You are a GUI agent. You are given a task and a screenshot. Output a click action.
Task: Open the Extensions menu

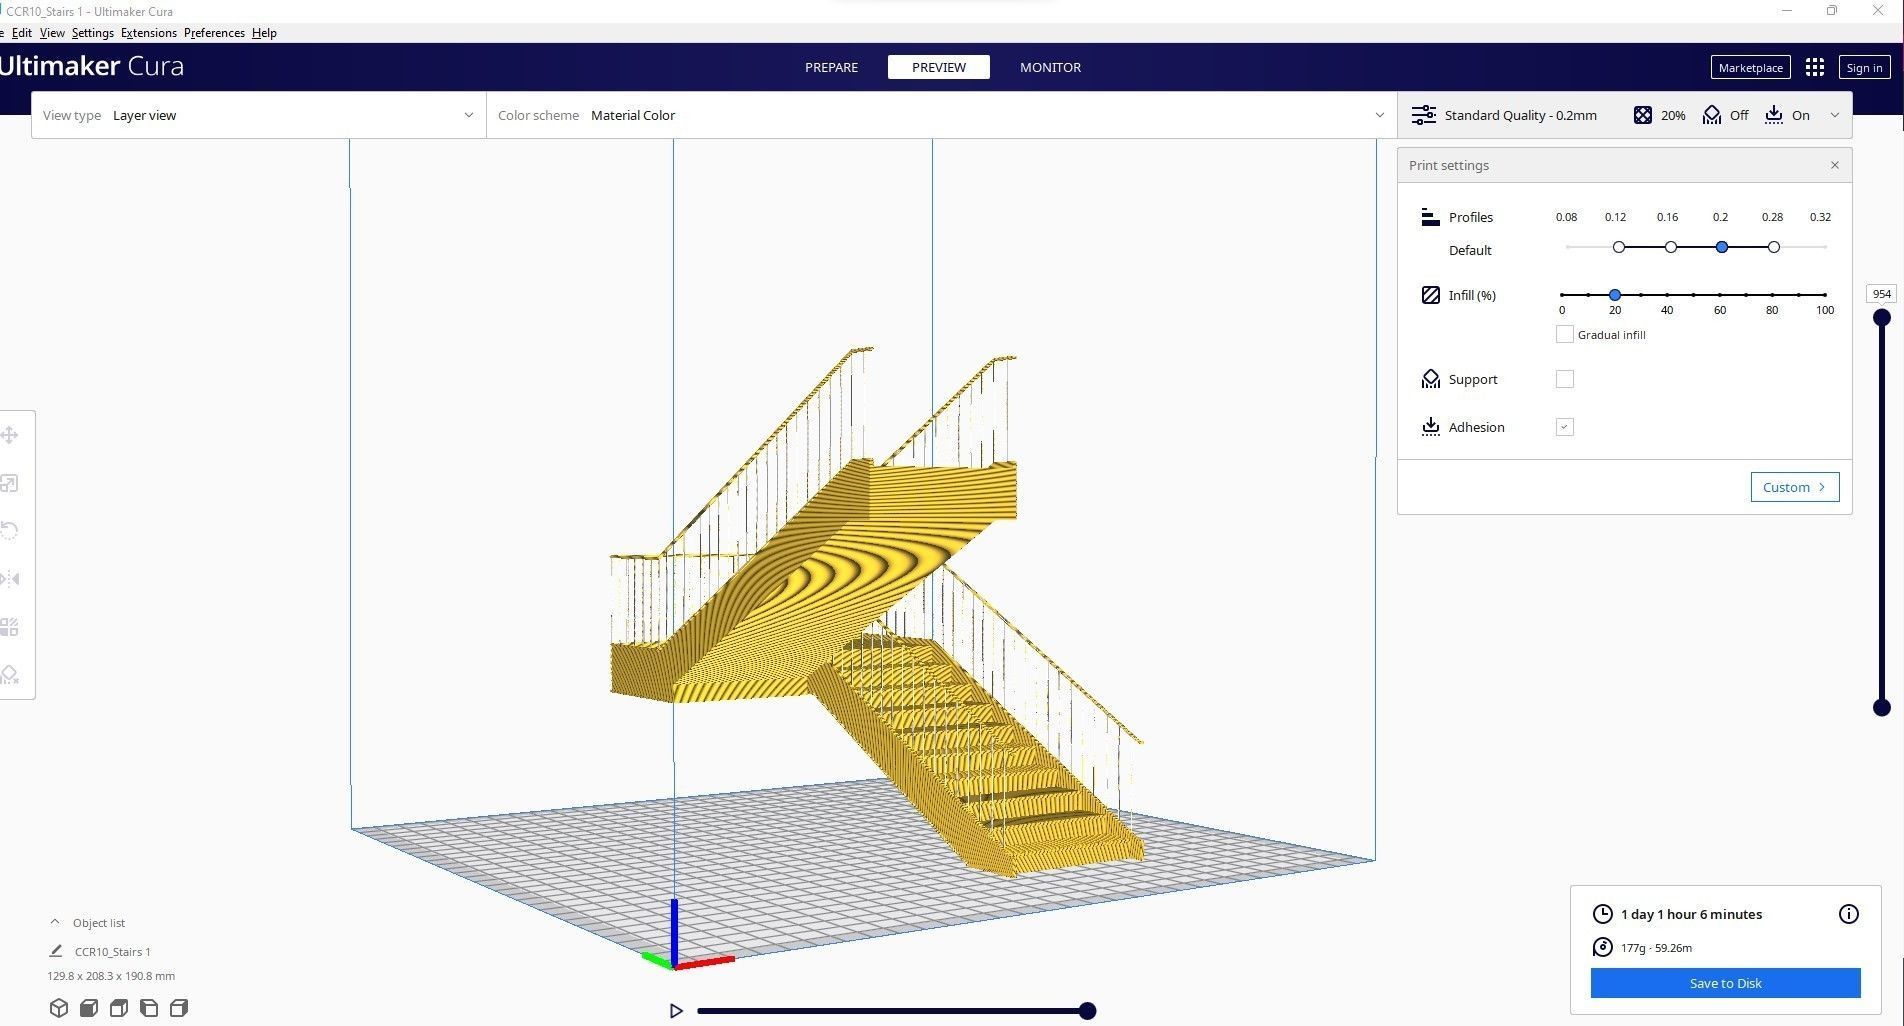(149, 33)
